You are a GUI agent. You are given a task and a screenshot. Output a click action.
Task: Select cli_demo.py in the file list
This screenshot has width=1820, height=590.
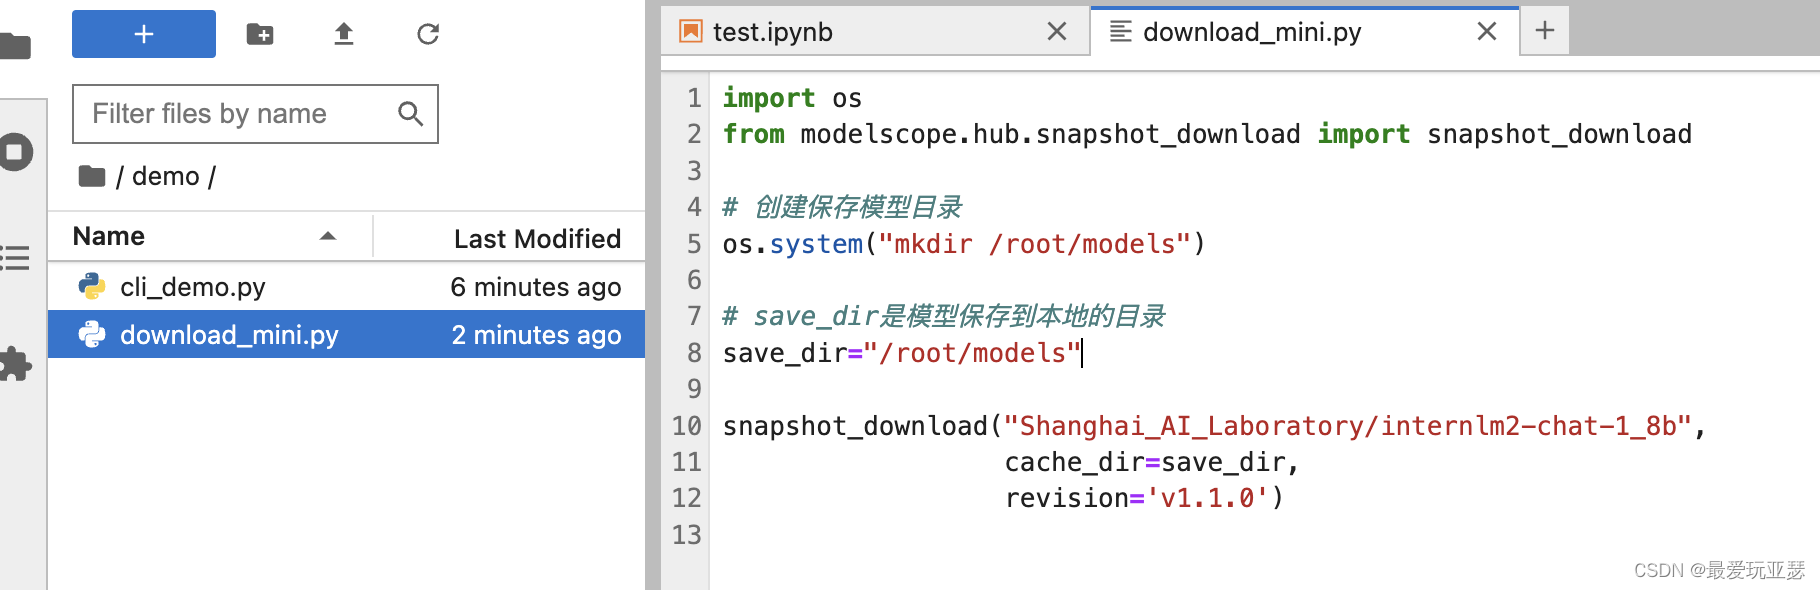click(346, 287)
